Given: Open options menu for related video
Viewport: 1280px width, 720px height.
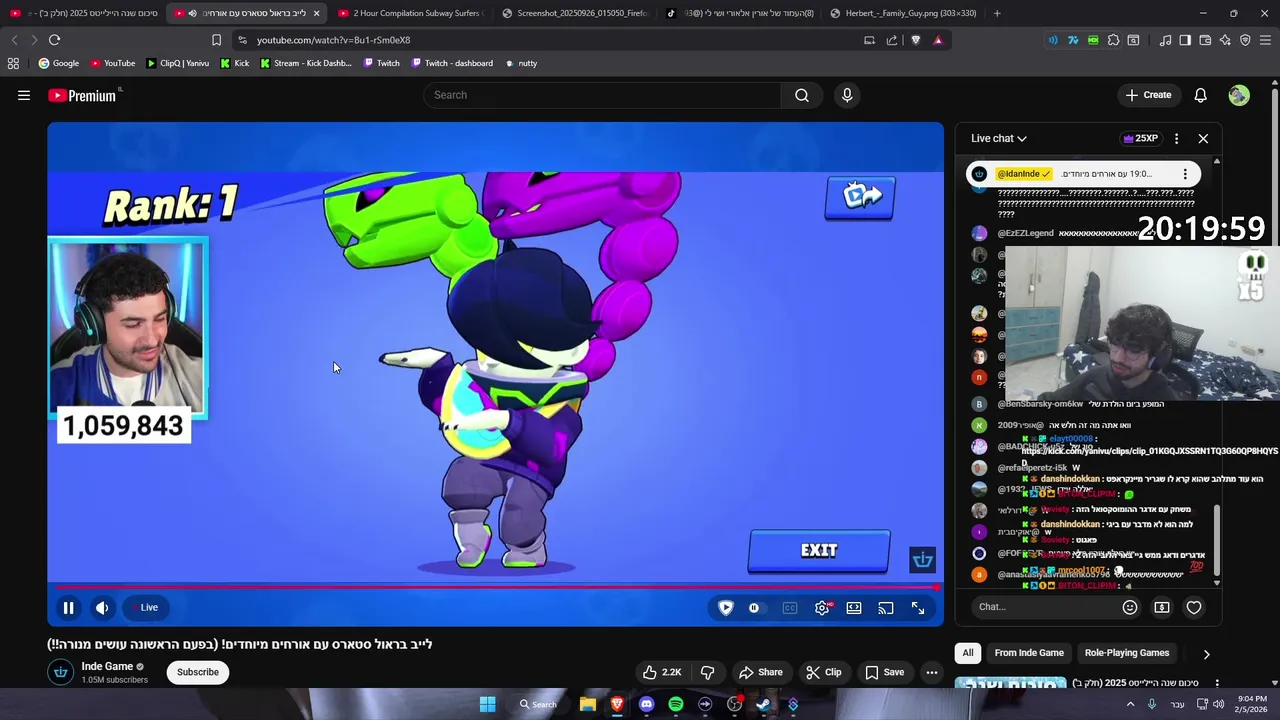Looking at the screenshot, I should tap(1217, 684).
